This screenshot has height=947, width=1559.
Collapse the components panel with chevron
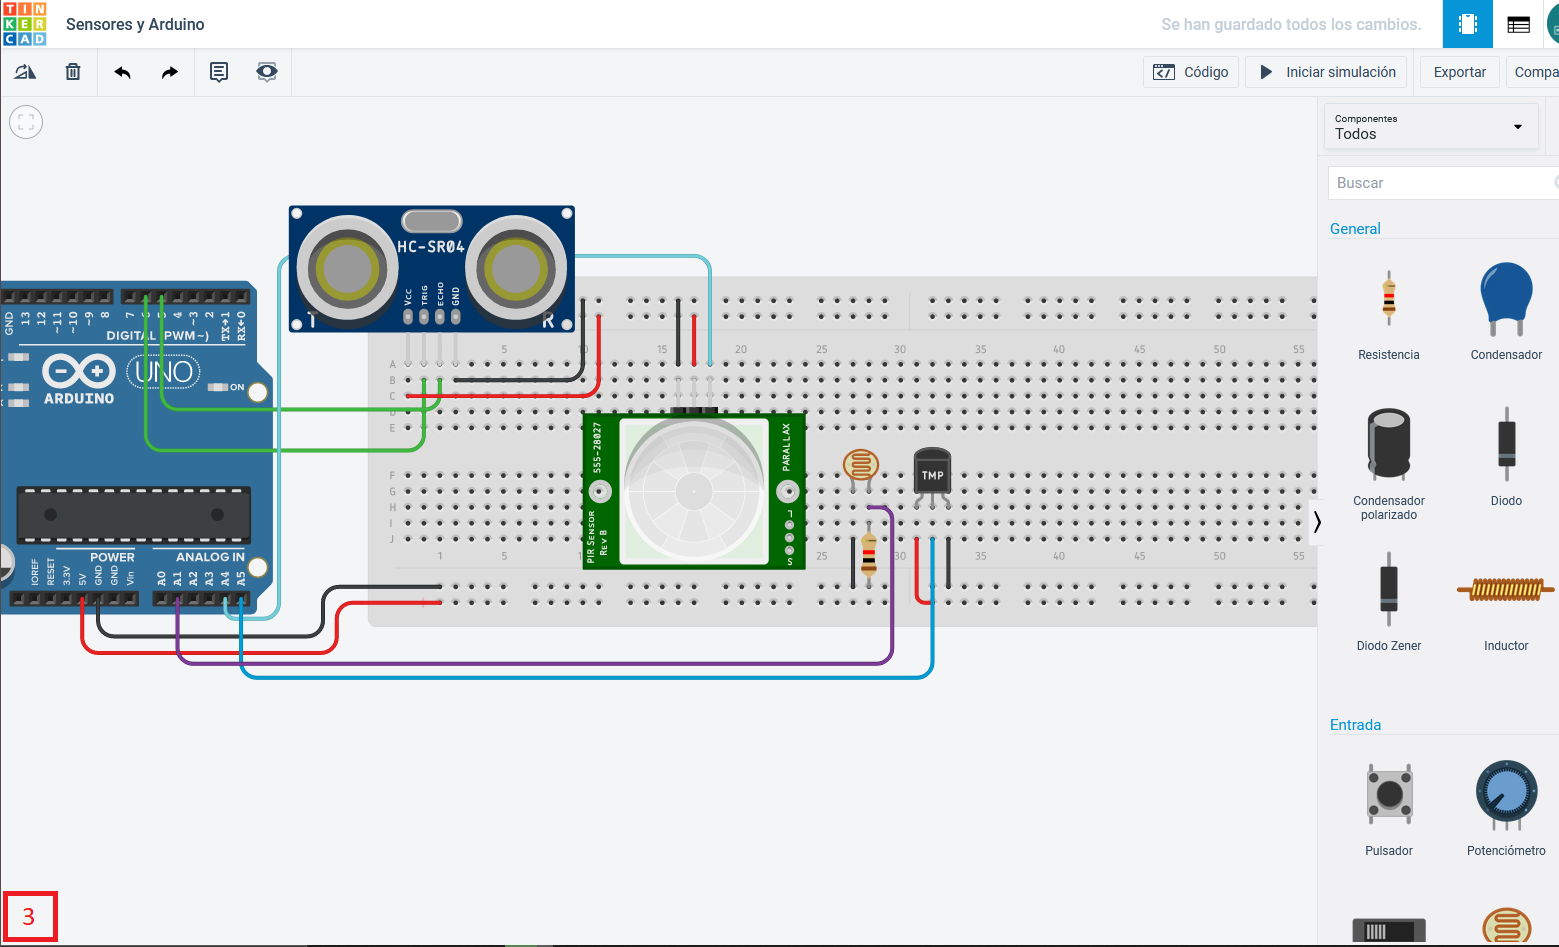(x=1317, y=521)
